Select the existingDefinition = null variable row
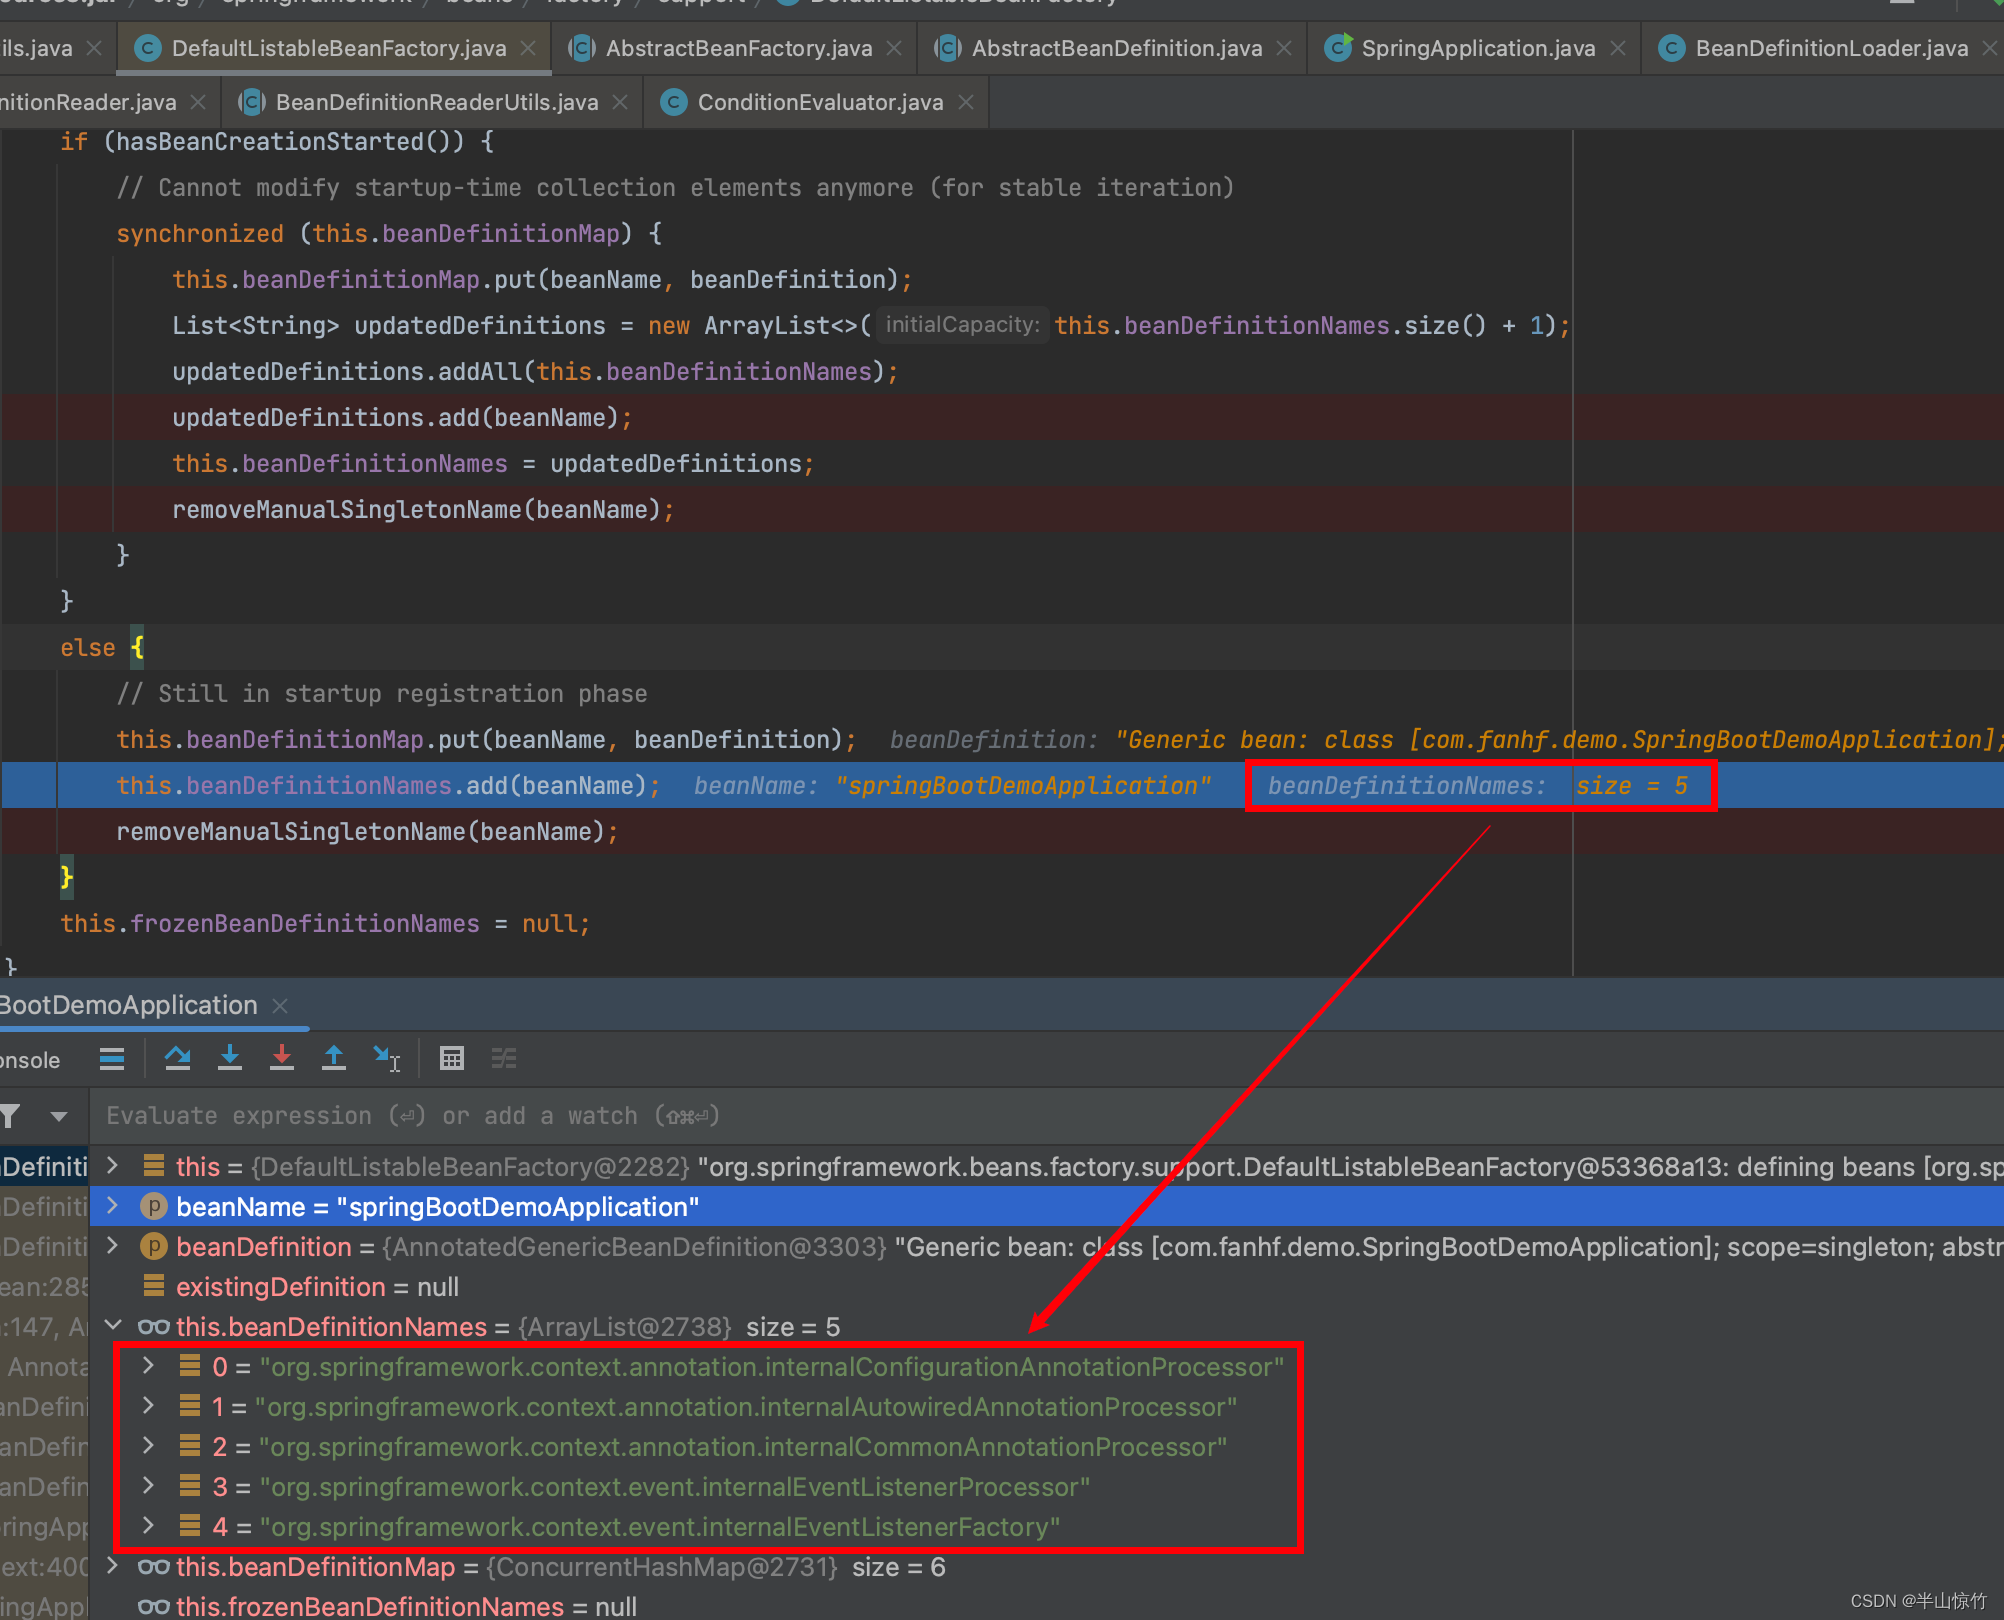The height and width of the screenshot is (1620, 2004). [1047, 1286]
